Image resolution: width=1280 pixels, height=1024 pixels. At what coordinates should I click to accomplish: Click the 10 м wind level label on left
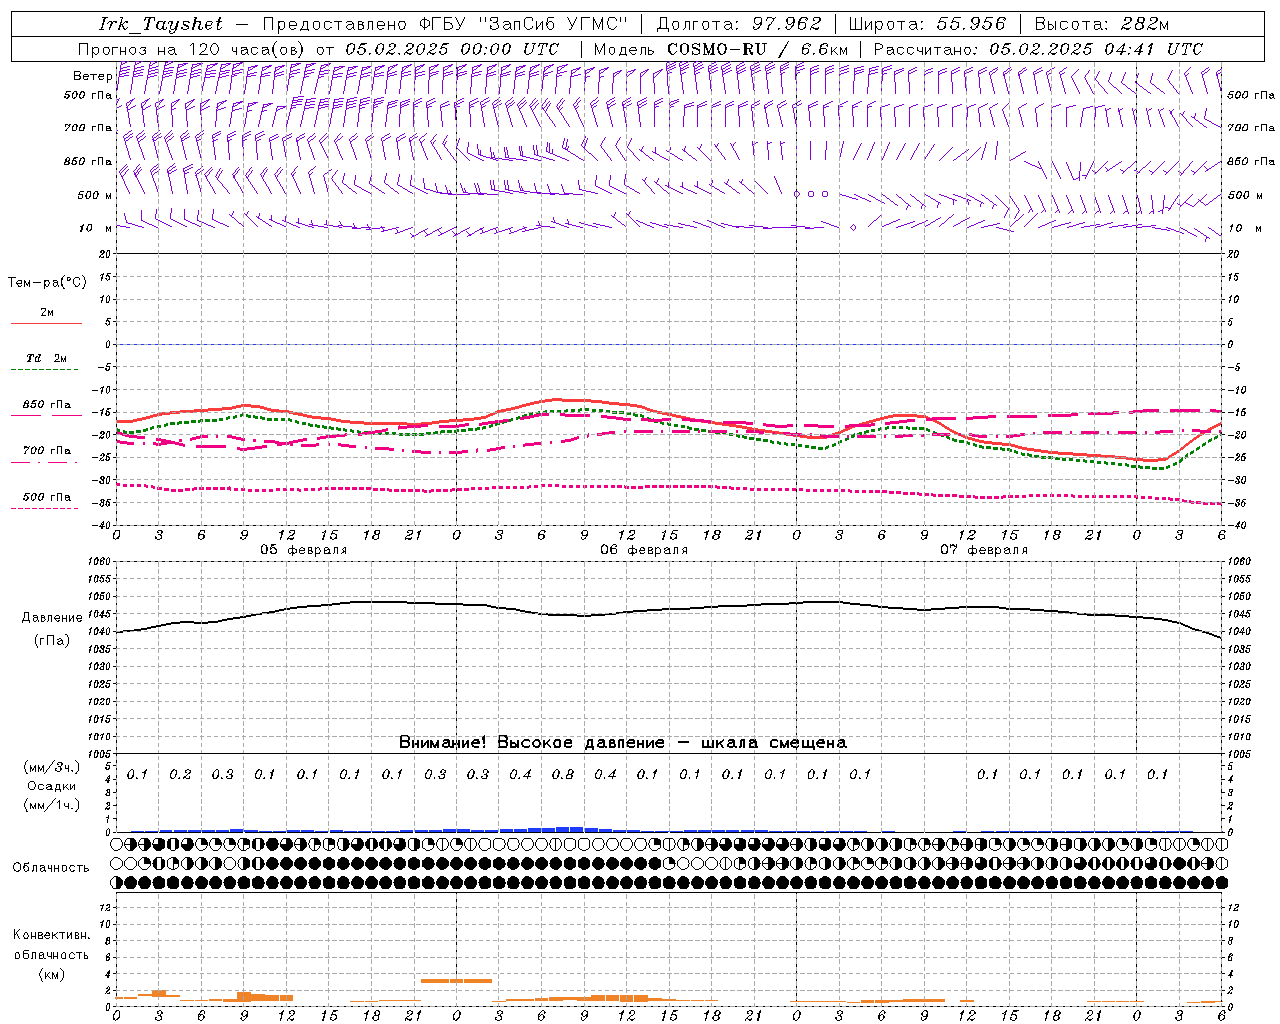click(97, 228)
